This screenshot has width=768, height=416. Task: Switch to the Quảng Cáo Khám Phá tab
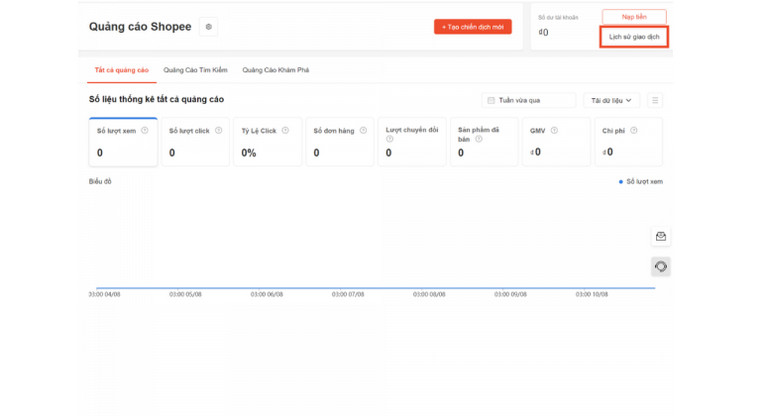coord(275,70)
